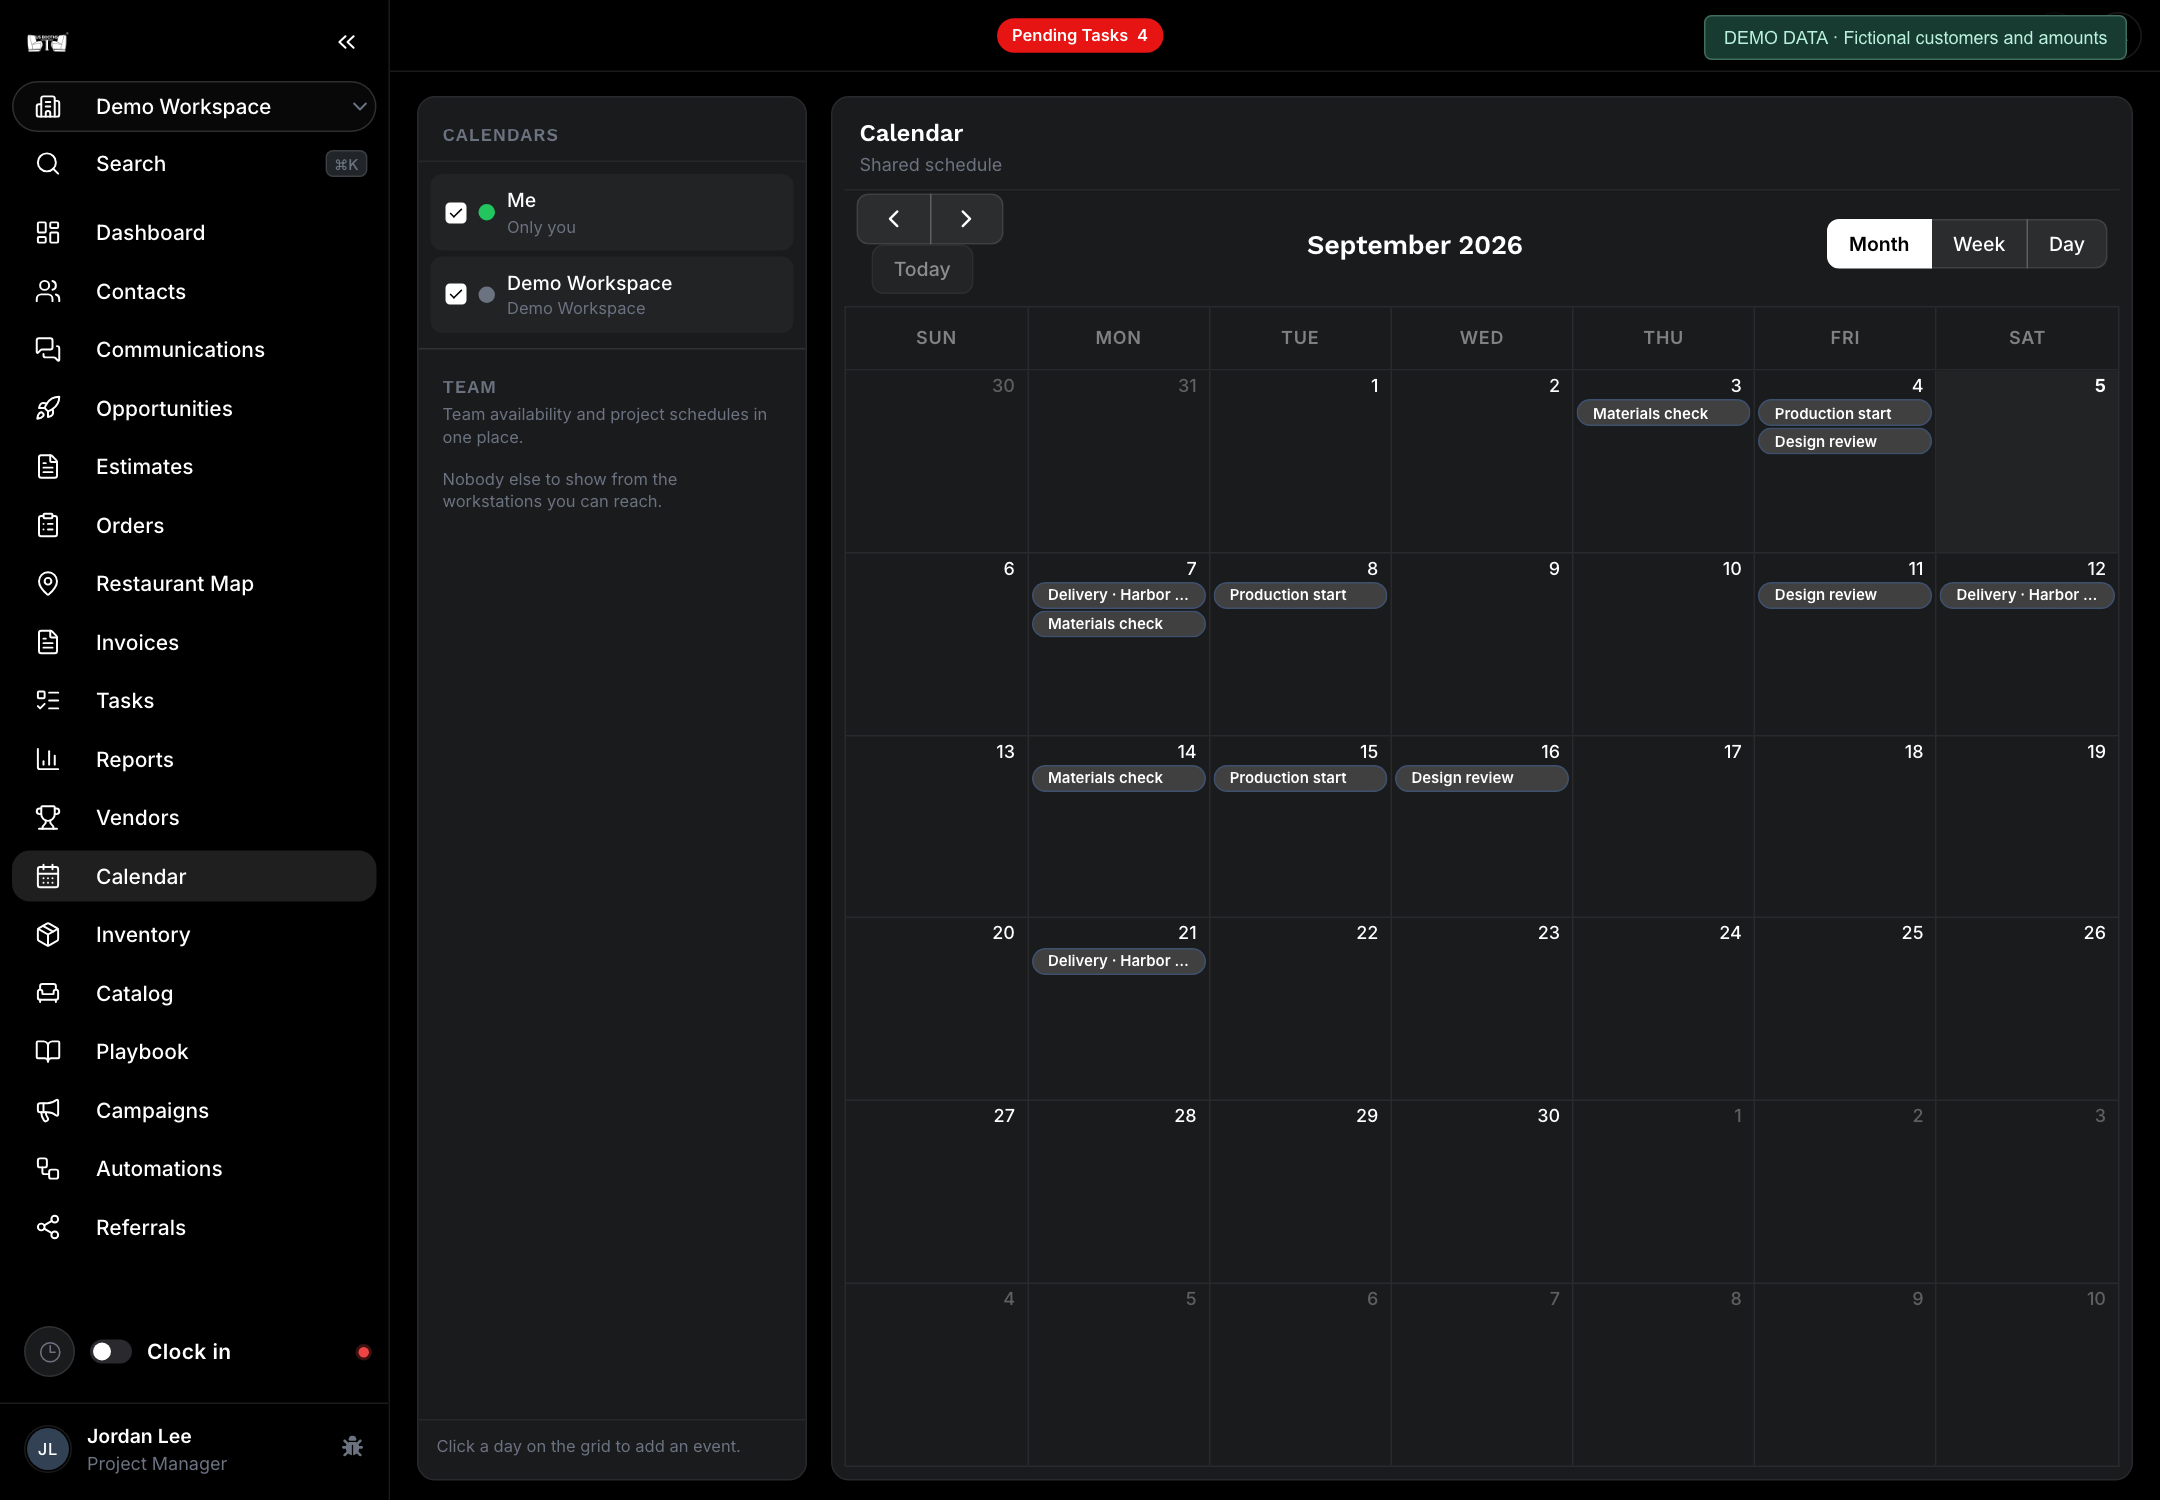Click the Referrals share icon
This screenshot has height=1500, width=2160.
48,1227
